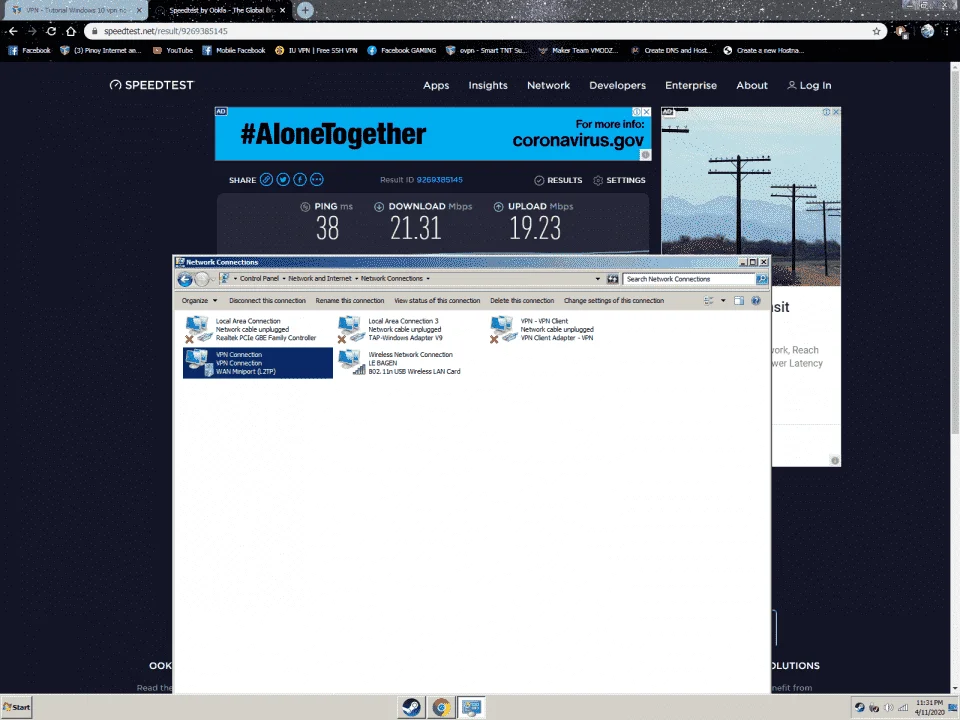Click the Control Panel breadcrumb
Image resolution: width=960 pixels, height=720 pixels.
[259, 279]
